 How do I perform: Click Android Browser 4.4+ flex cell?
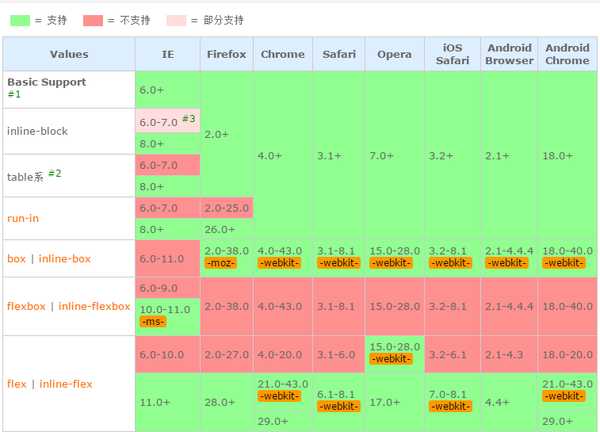coord(509,403)
